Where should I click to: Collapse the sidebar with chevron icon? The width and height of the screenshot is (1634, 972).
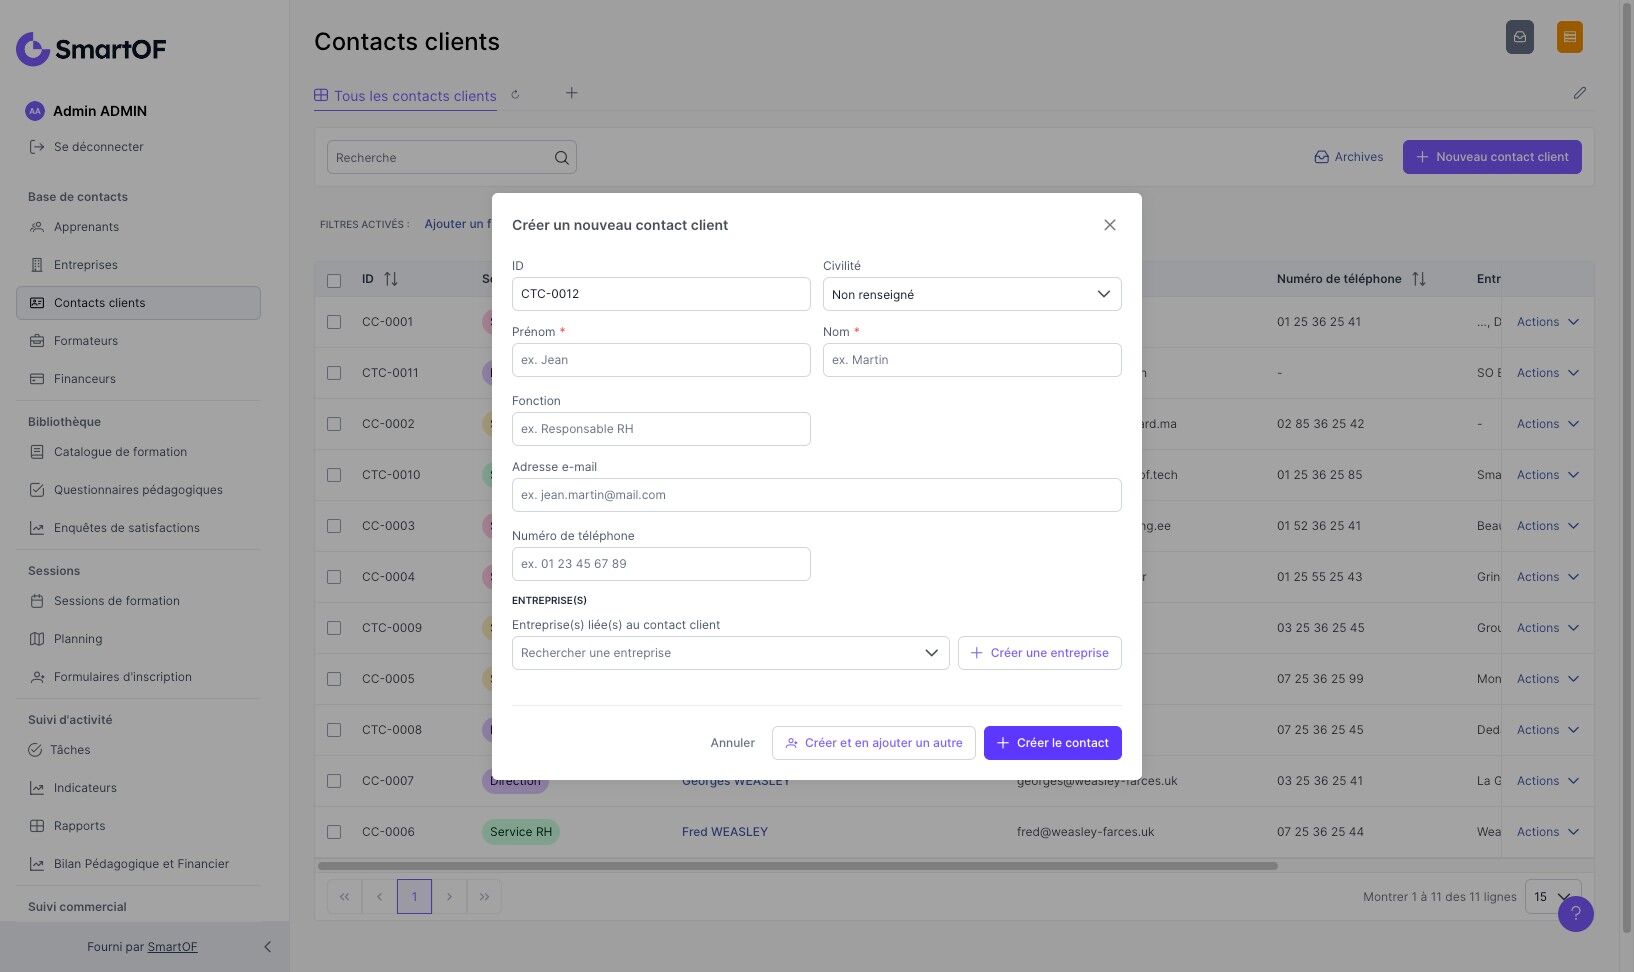tap(267, 947)
